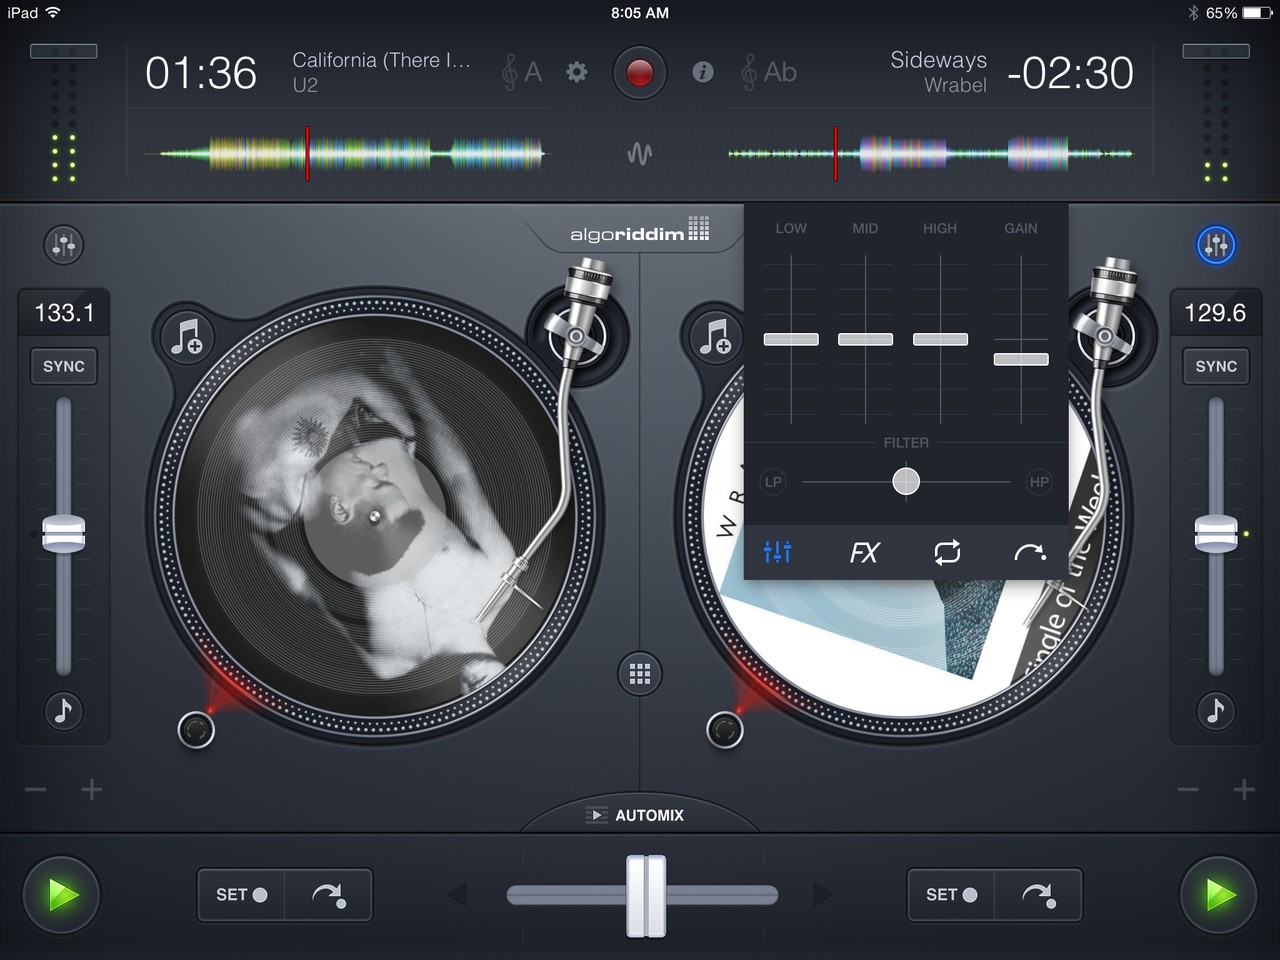The height and width of the screenshot is (960, 1280).
Task: Increase right deck tempo with plus
Action: (1244, 790)
